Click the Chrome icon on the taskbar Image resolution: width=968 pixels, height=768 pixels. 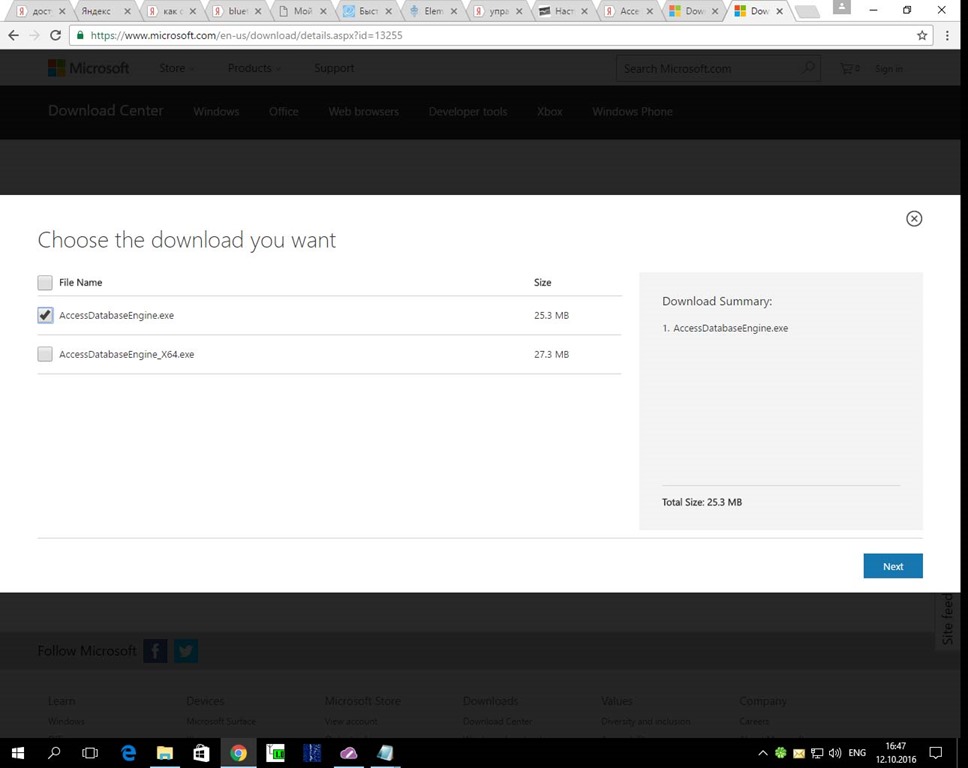click(238, 753)
